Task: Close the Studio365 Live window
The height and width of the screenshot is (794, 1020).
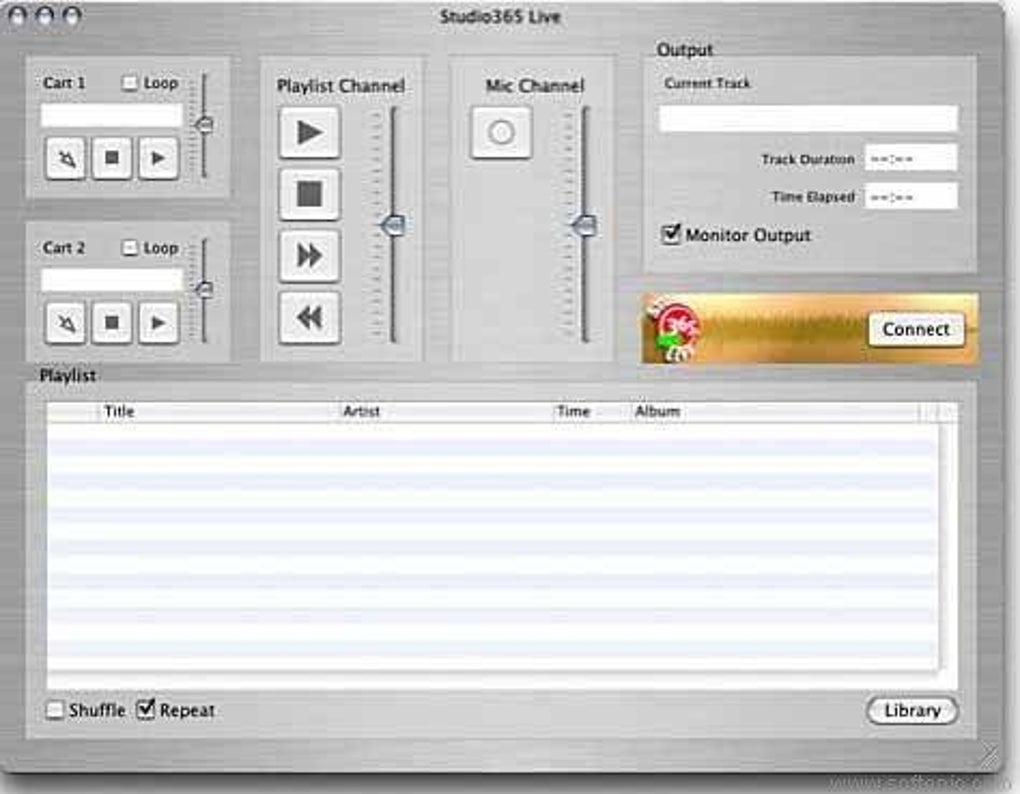Action: click(x=18, y=15)
